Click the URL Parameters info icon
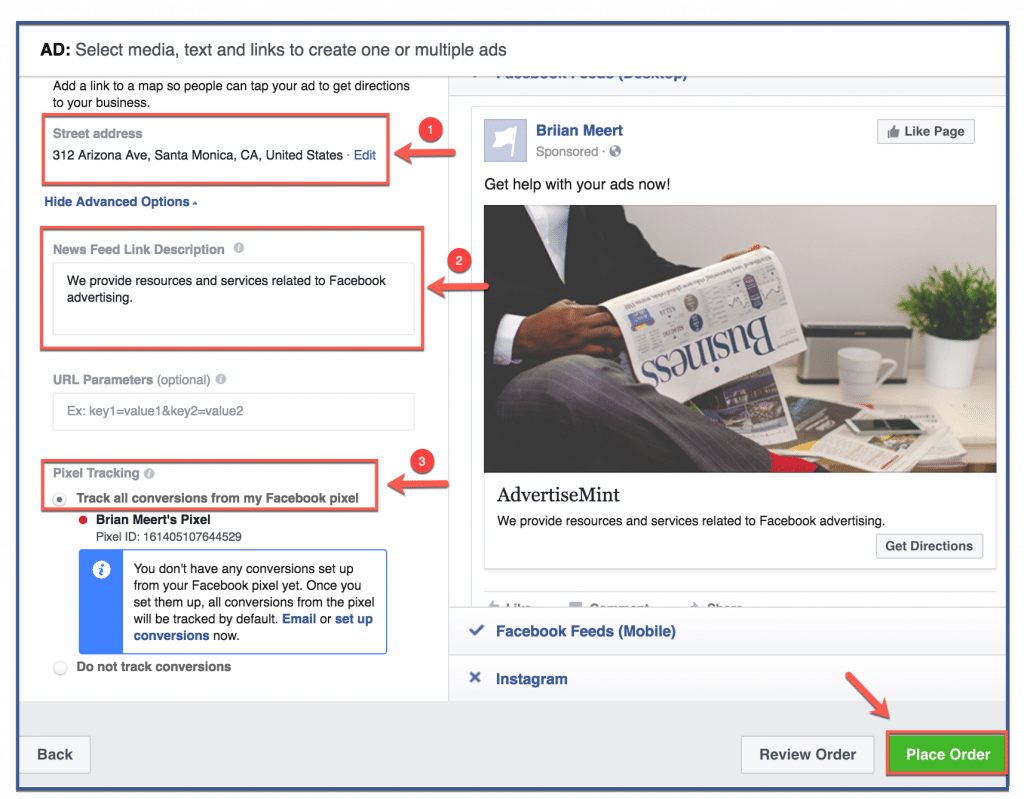 [x=221, y=377]
